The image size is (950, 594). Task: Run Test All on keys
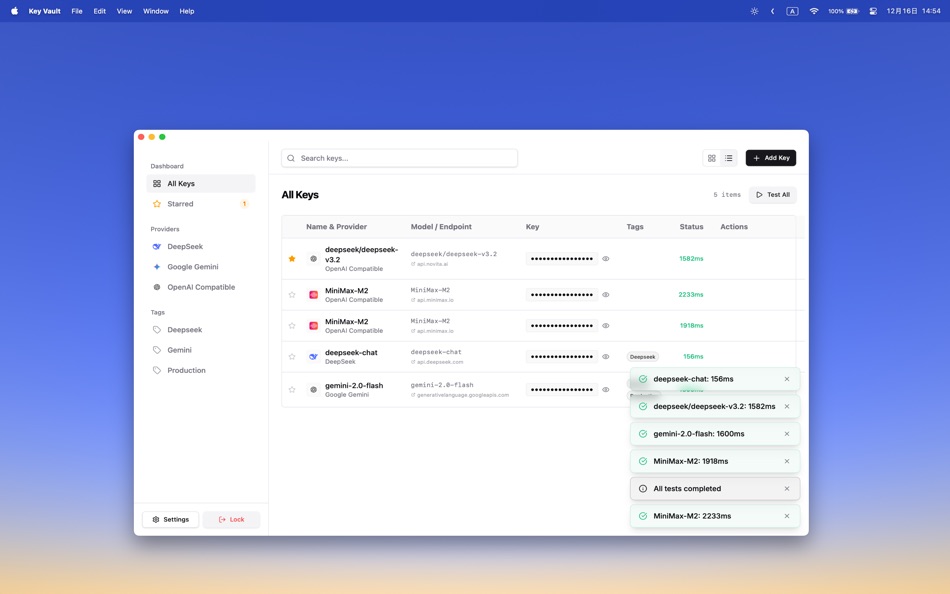point(772,195)
